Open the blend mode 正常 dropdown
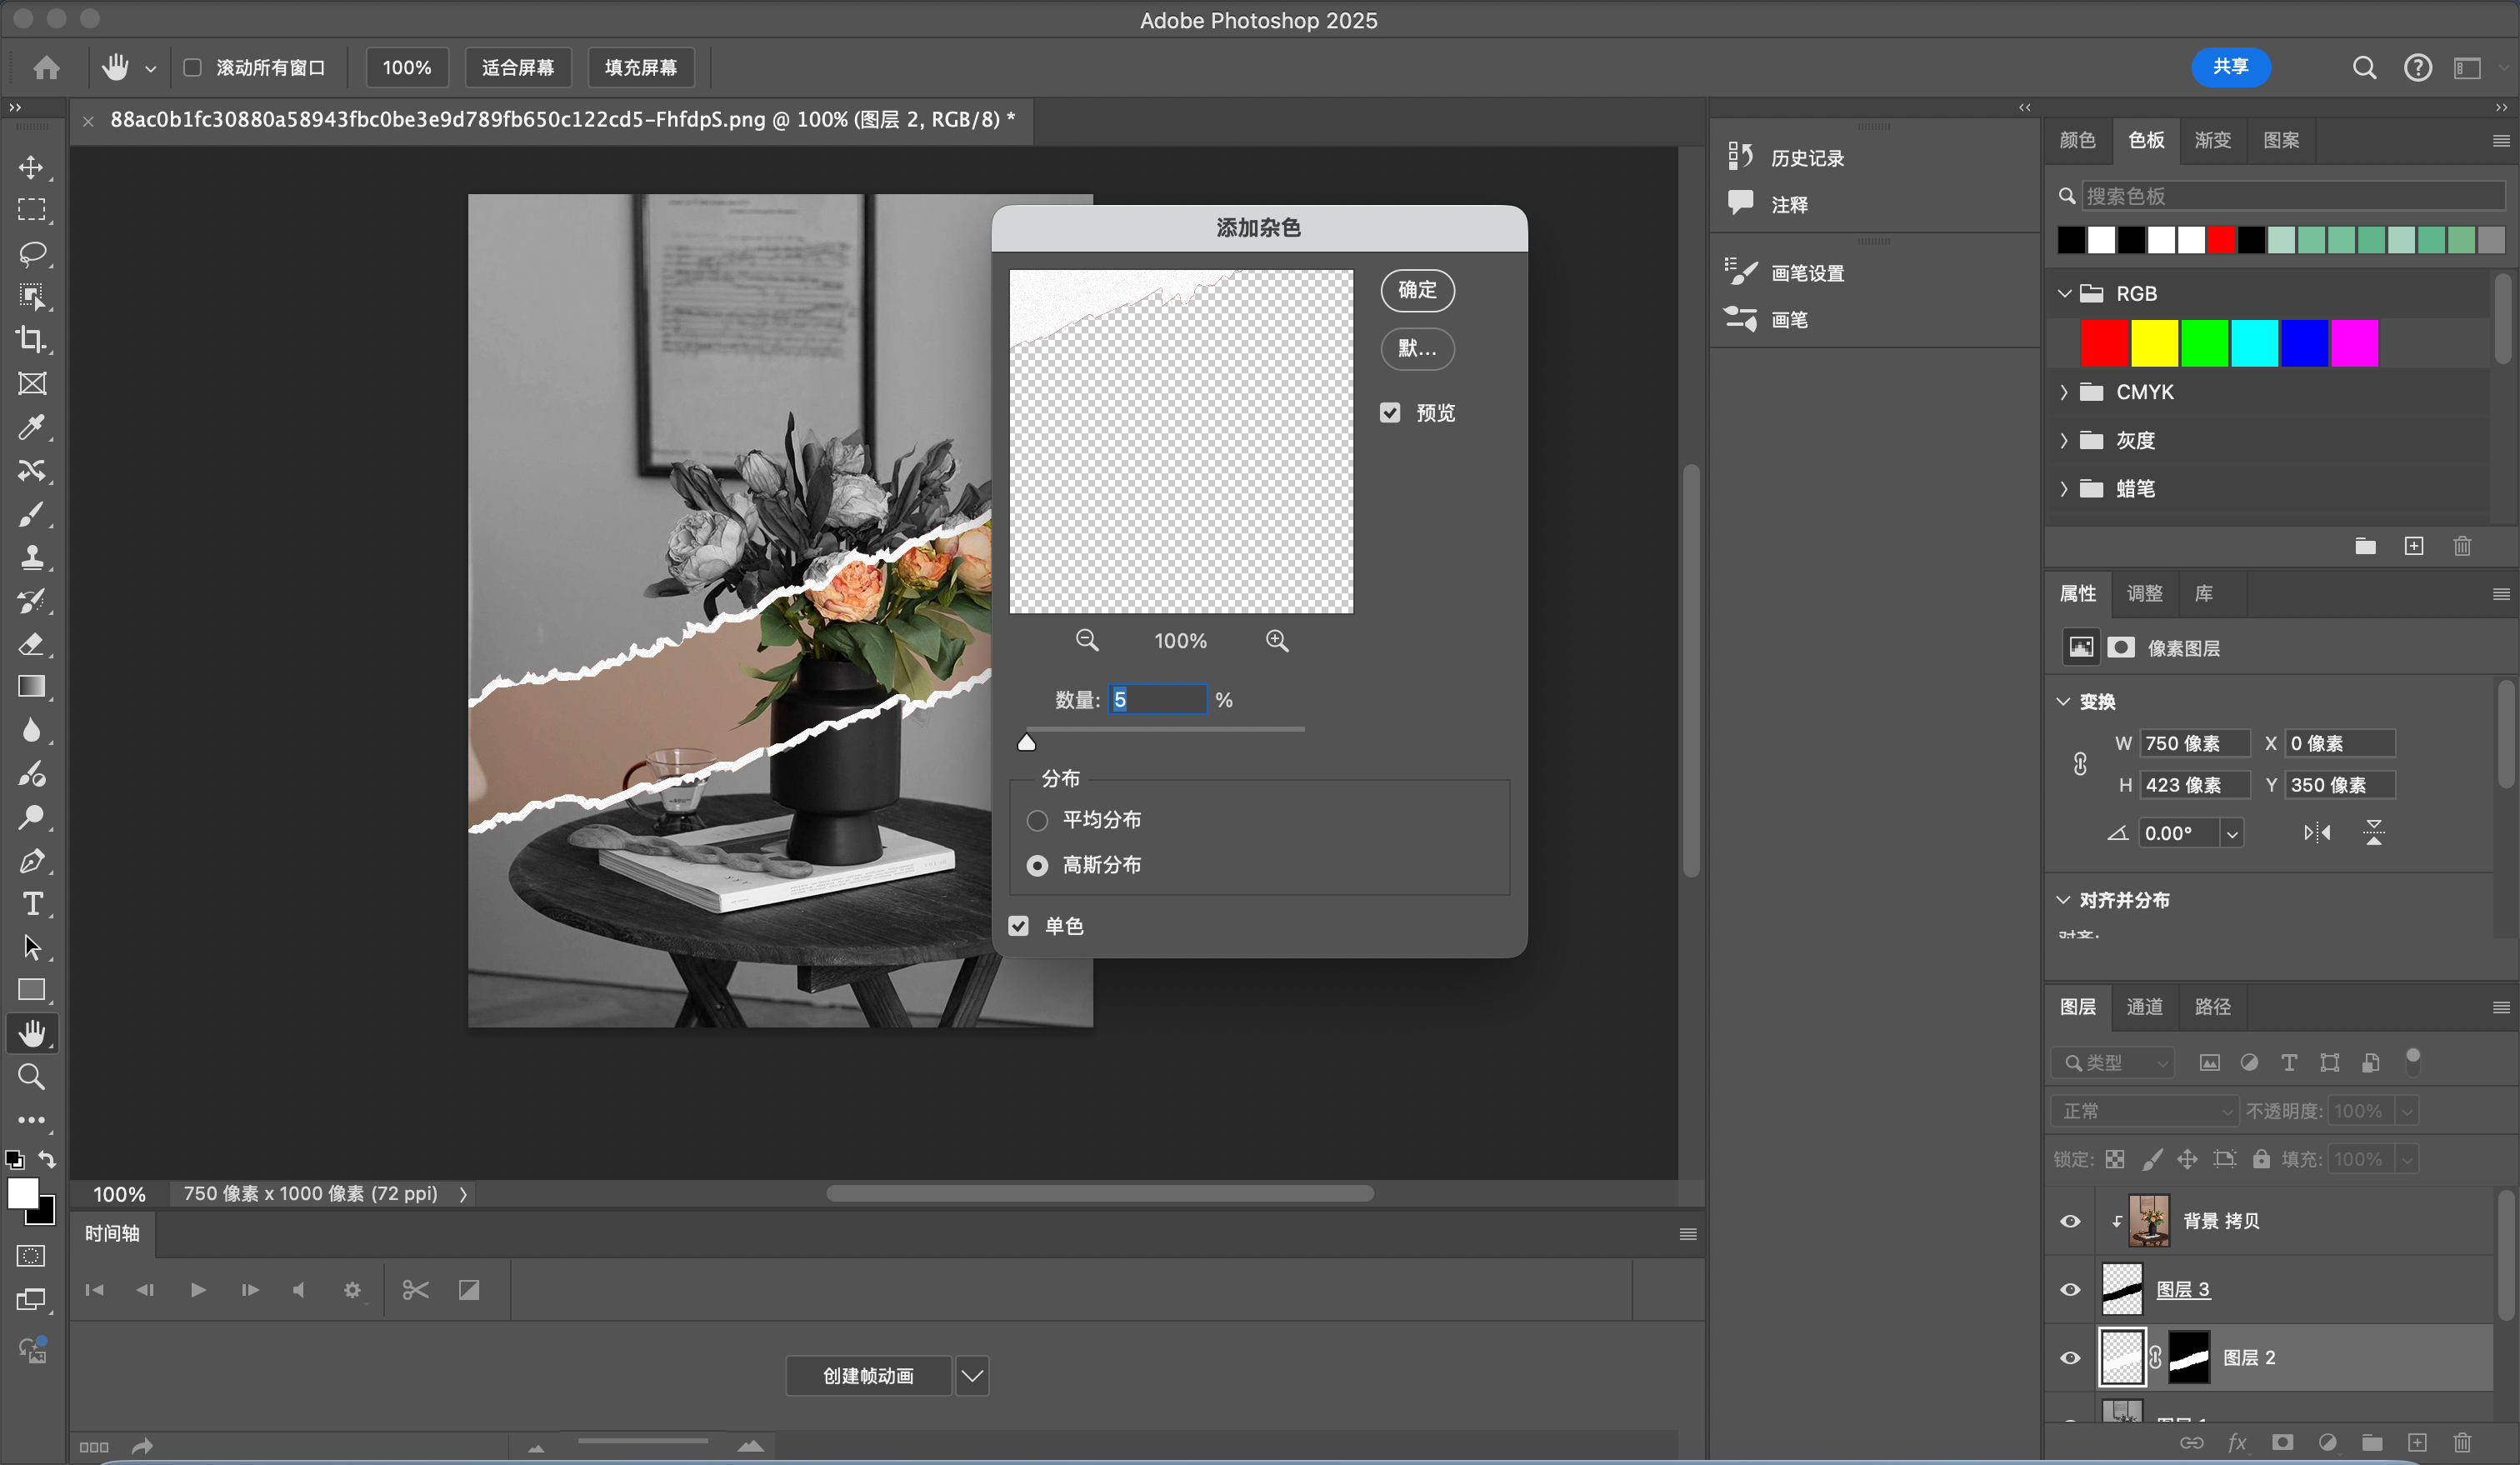 coord(2144,1111)
